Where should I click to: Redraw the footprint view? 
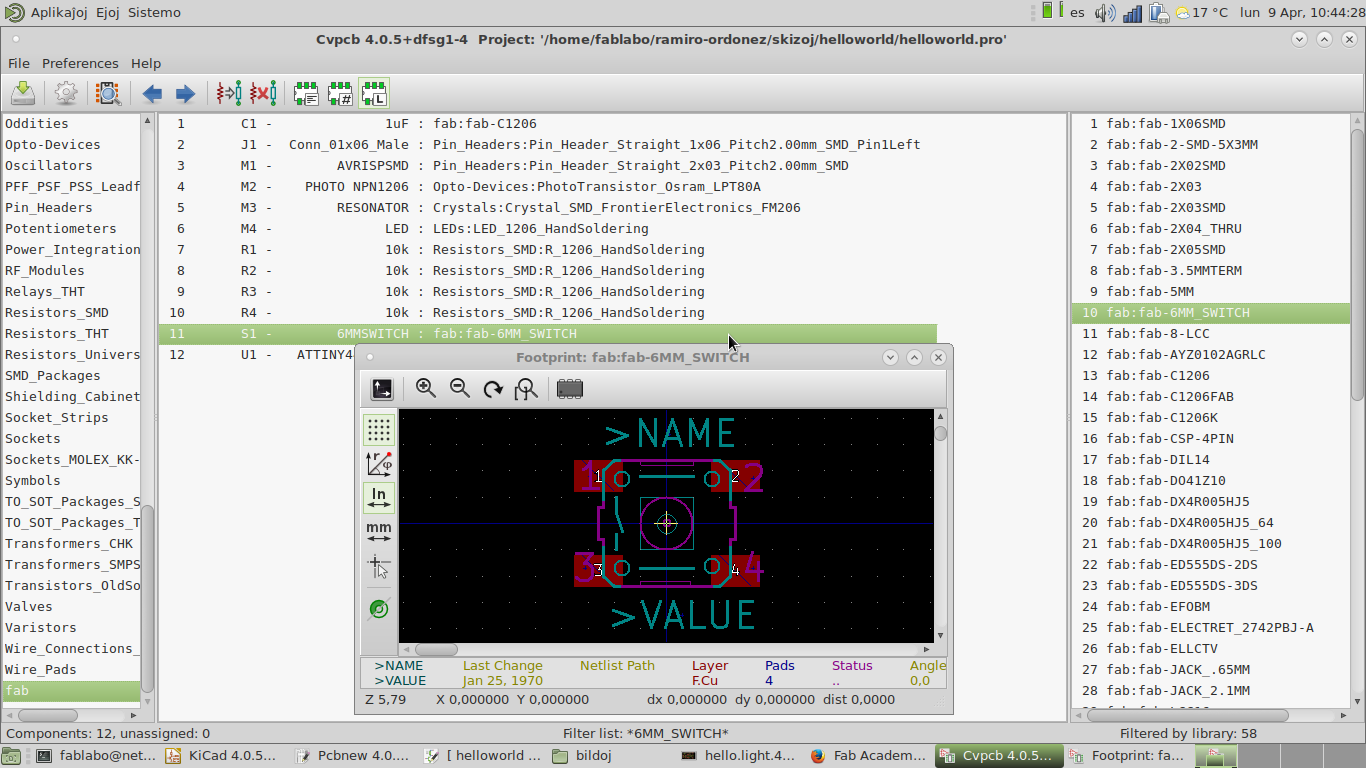pos(493,389)
